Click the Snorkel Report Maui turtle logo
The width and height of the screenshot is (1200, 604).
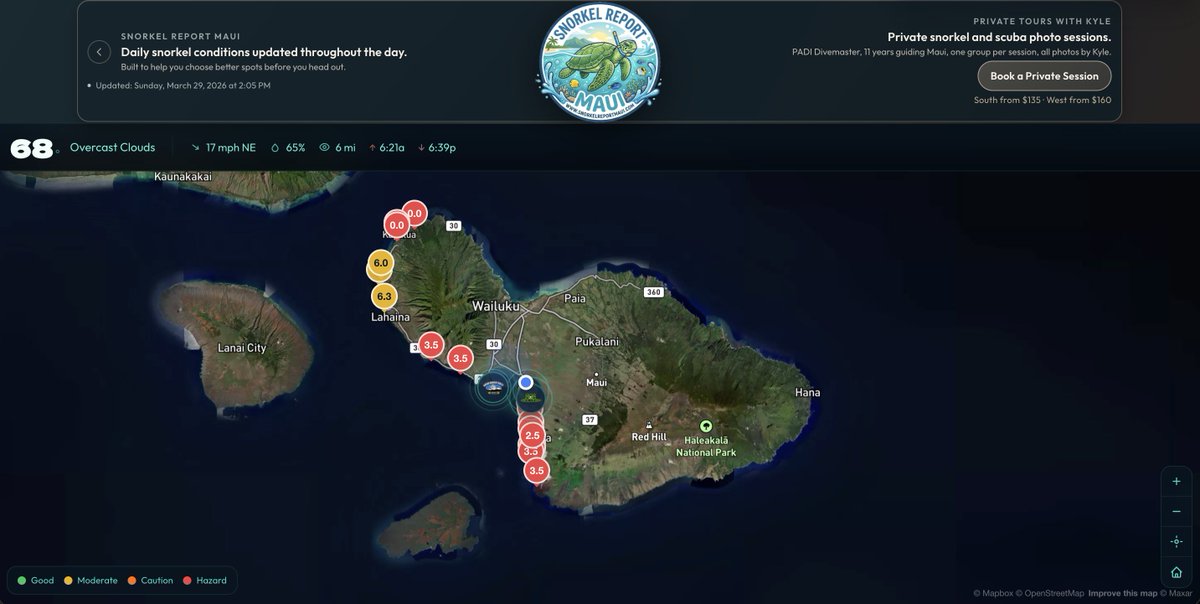click(600, 62)
